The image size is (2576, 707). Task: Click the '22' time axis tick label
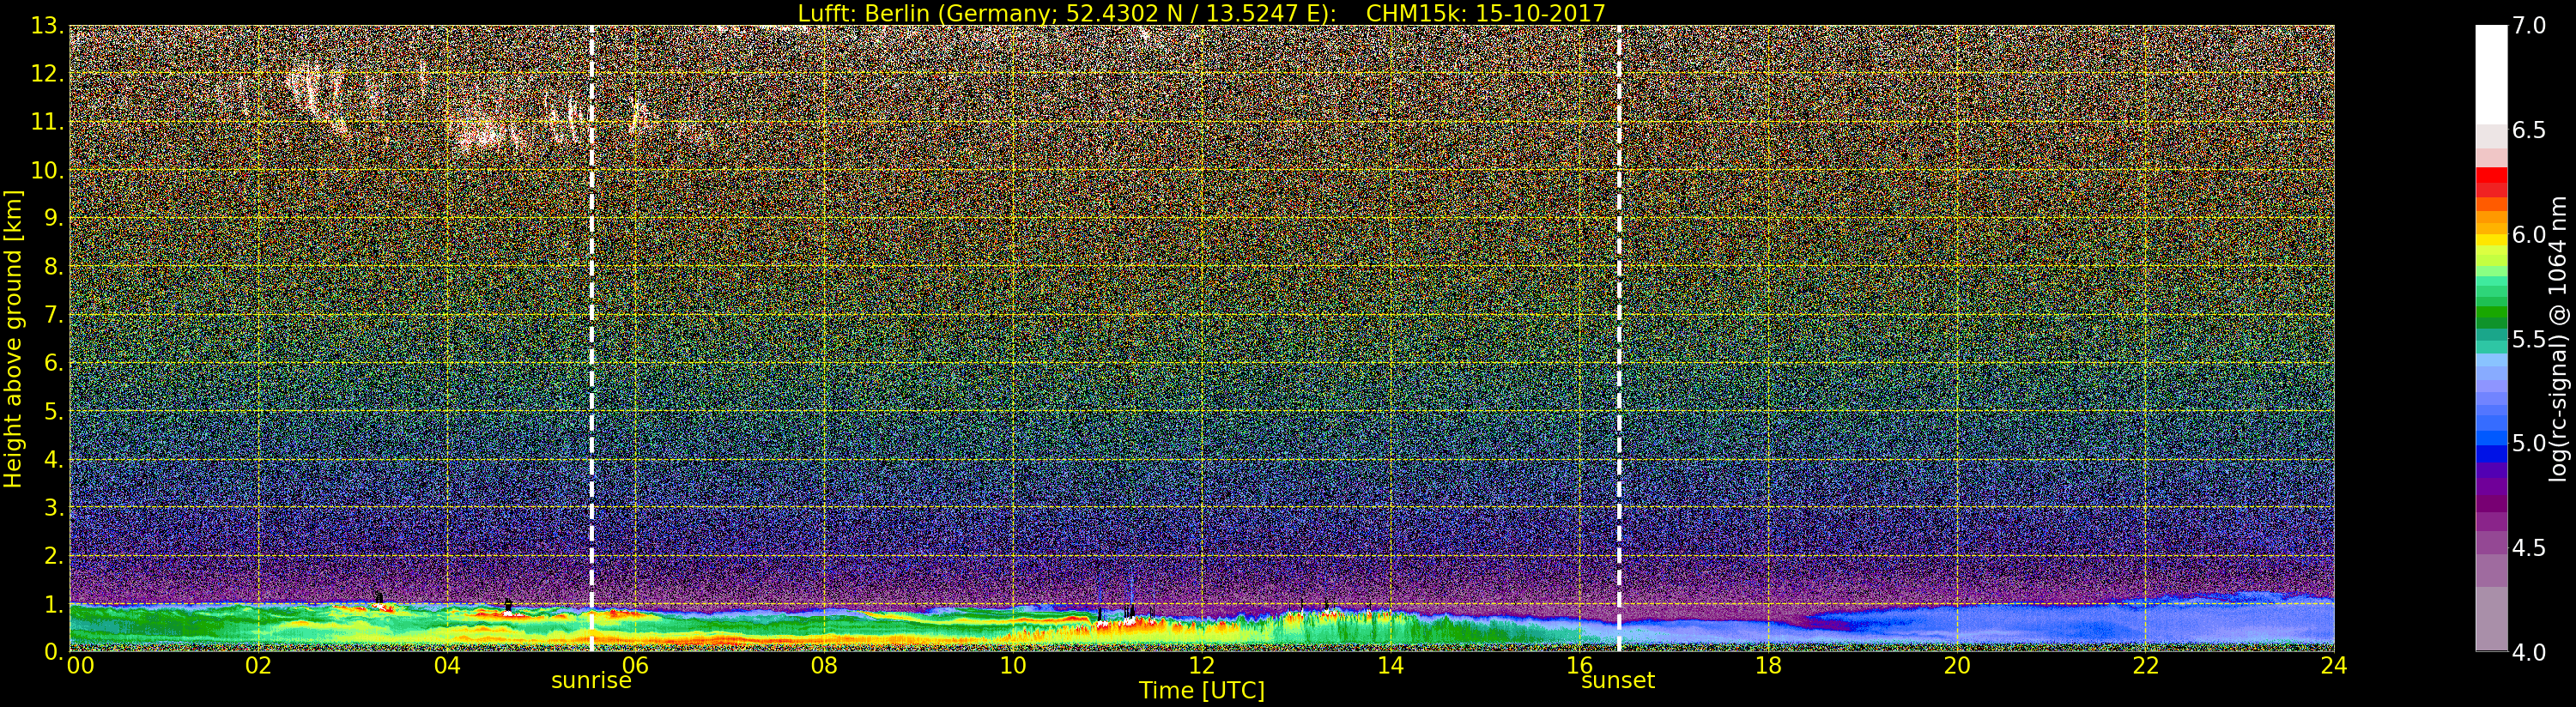point(2145,665)
